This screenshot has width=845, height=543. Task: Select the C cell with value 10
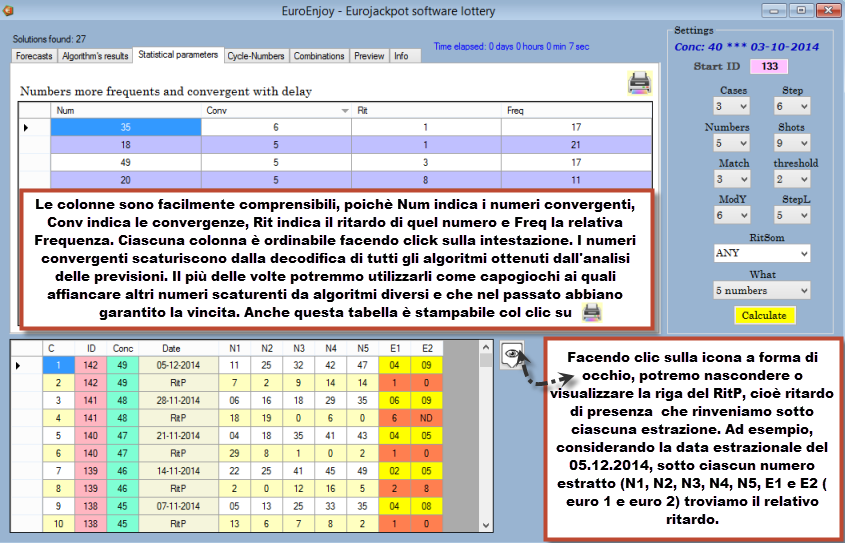(58, 524)
